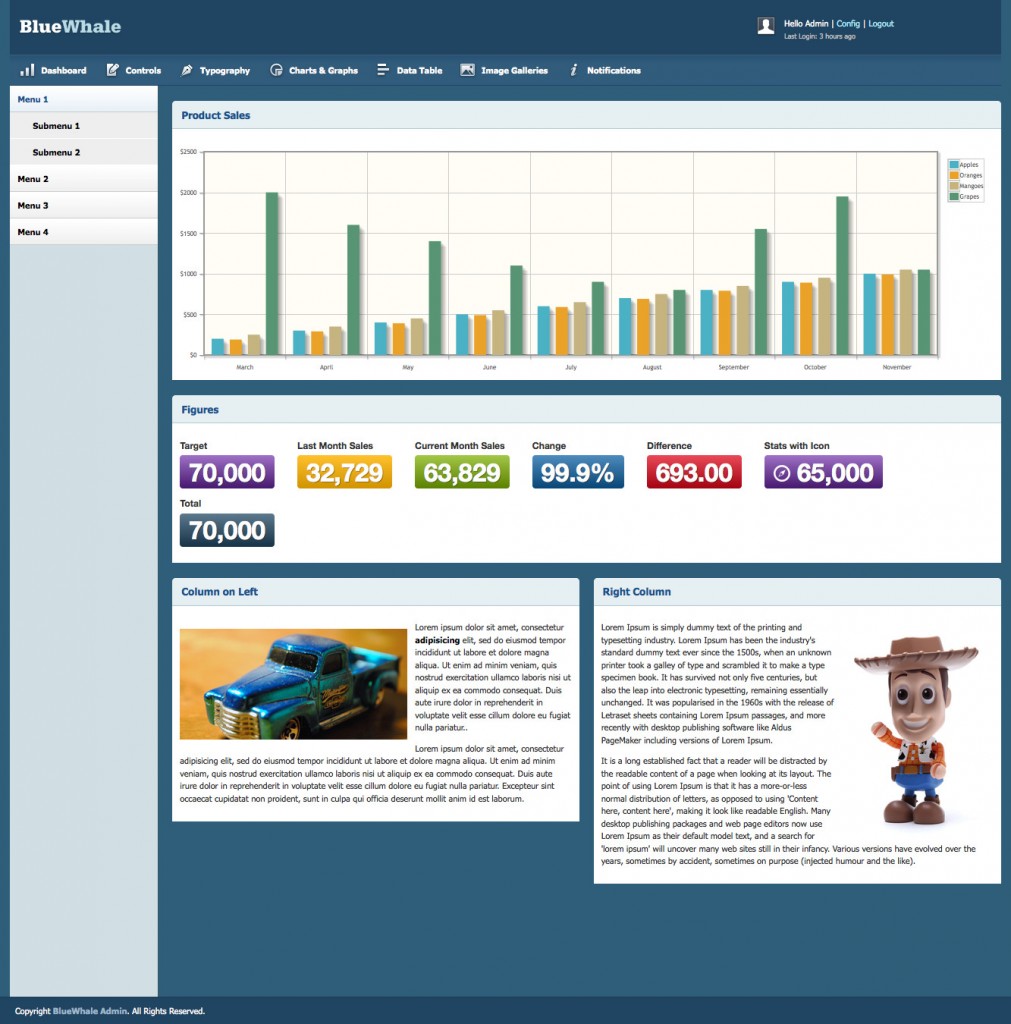Open Image Galleries page

pyautogui.click(x=504, y=70)
